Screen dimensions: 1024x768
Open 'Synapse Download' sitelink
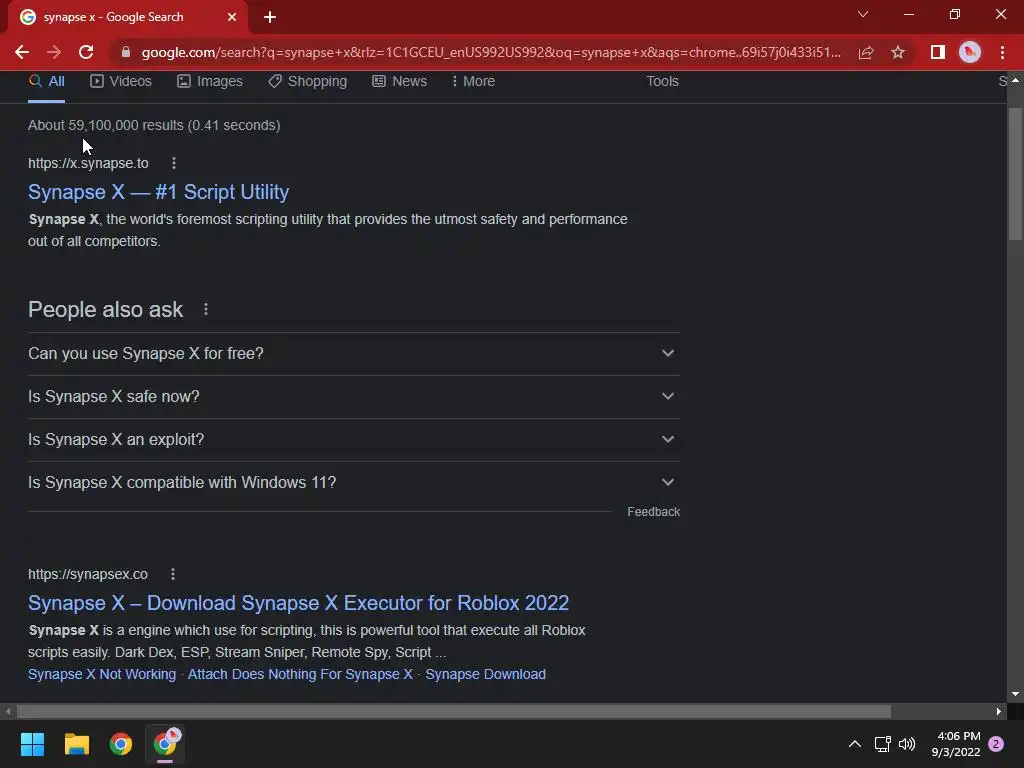coord(485,674)
